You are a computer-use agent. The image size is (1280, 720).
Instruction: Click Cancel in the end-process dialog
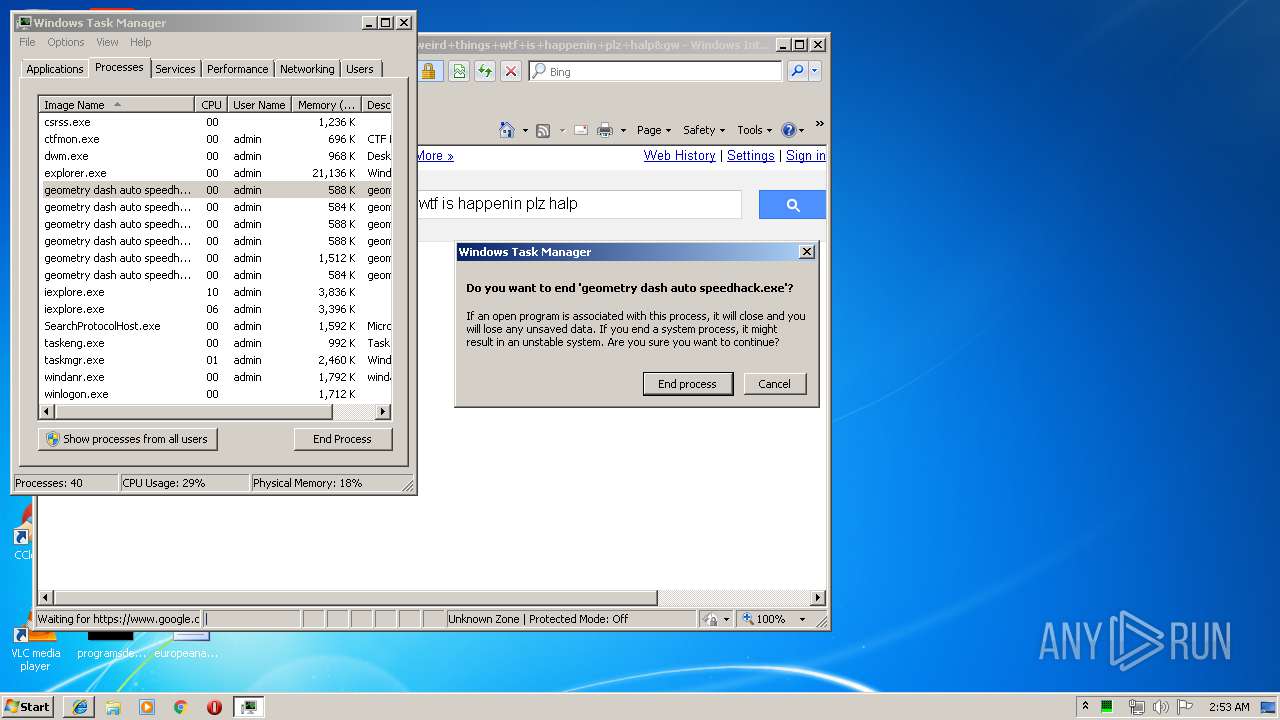775,384
